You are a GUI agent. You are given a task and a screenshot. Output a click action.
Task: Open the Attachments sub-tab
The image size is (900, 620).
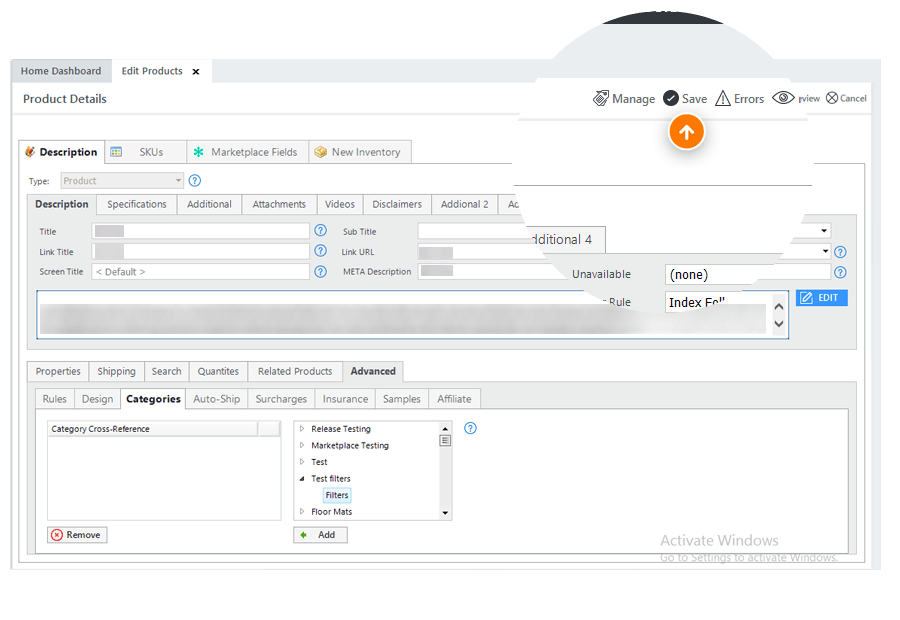coord(279,204)
